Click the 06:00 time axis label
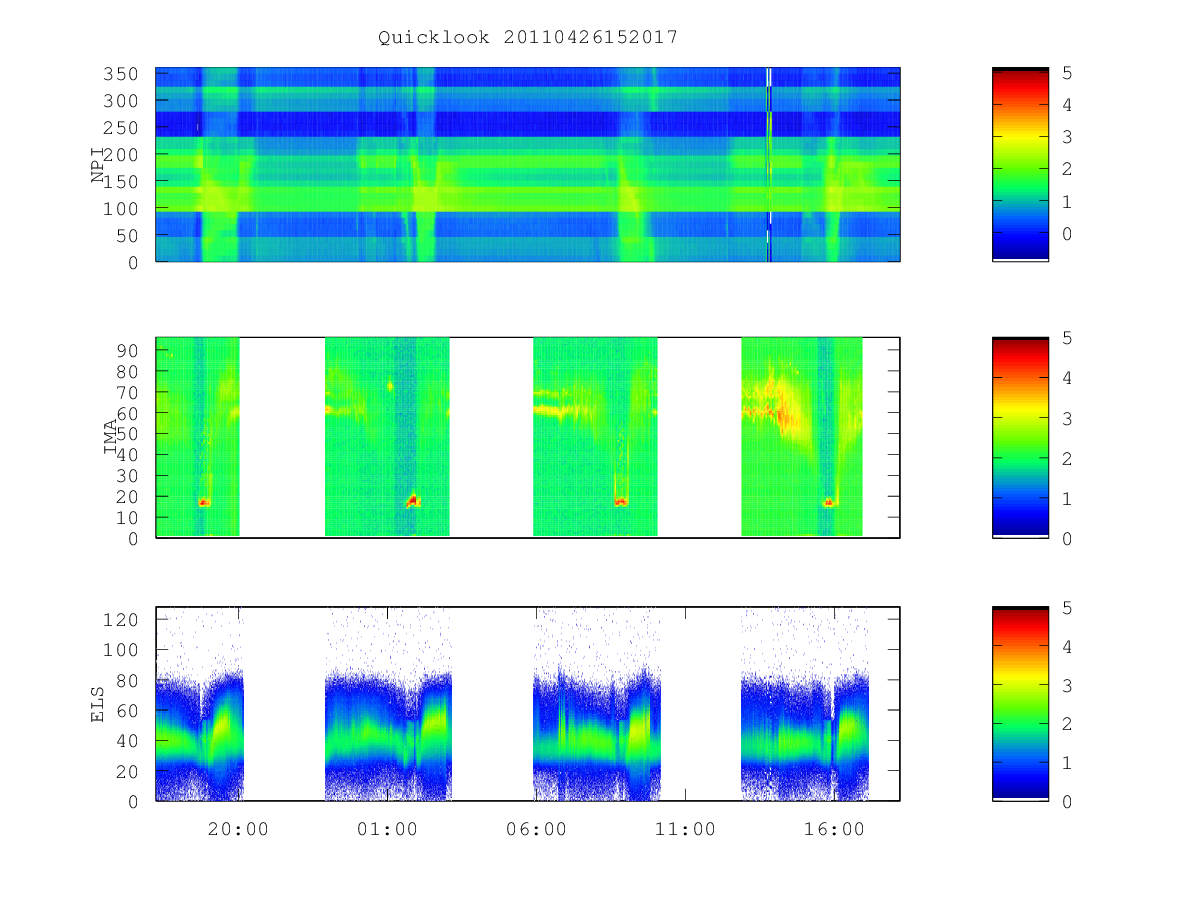This screenshot has height=900, width=1200. pyautogui.click(x=536, y=829)
